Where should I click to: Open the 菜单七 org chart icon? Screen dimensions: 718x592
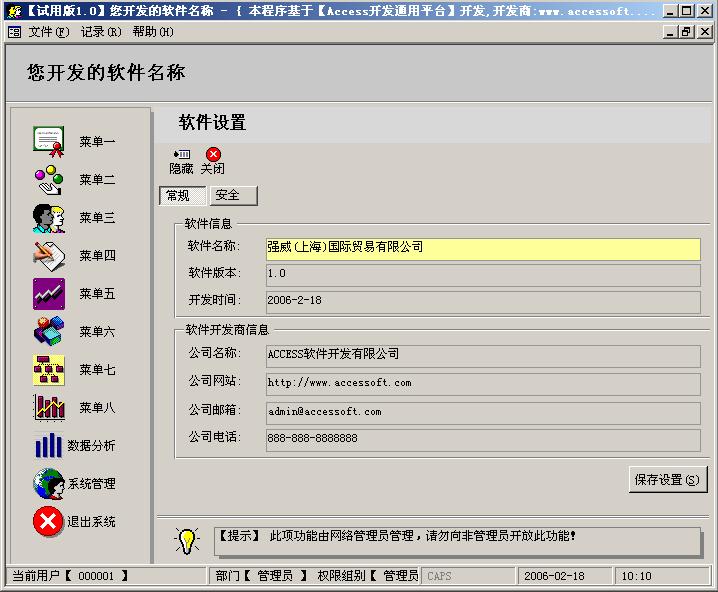click(x=49, y=369)
